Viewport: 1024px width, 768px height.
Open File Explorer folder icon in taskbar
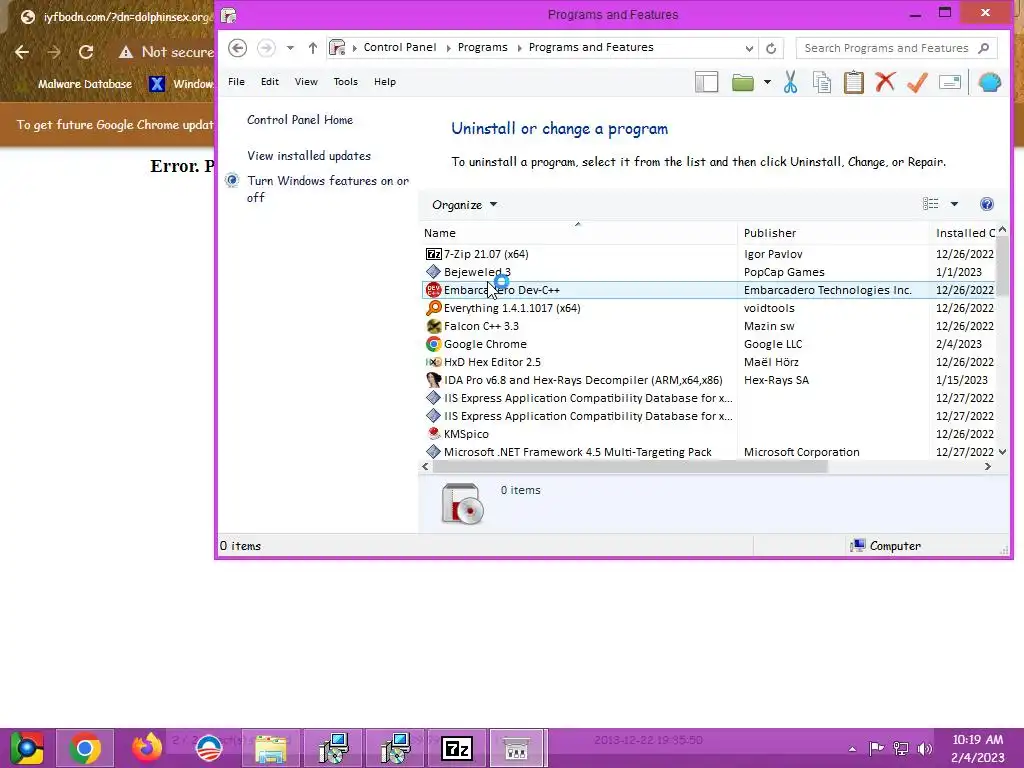click(x=270, y=748)
